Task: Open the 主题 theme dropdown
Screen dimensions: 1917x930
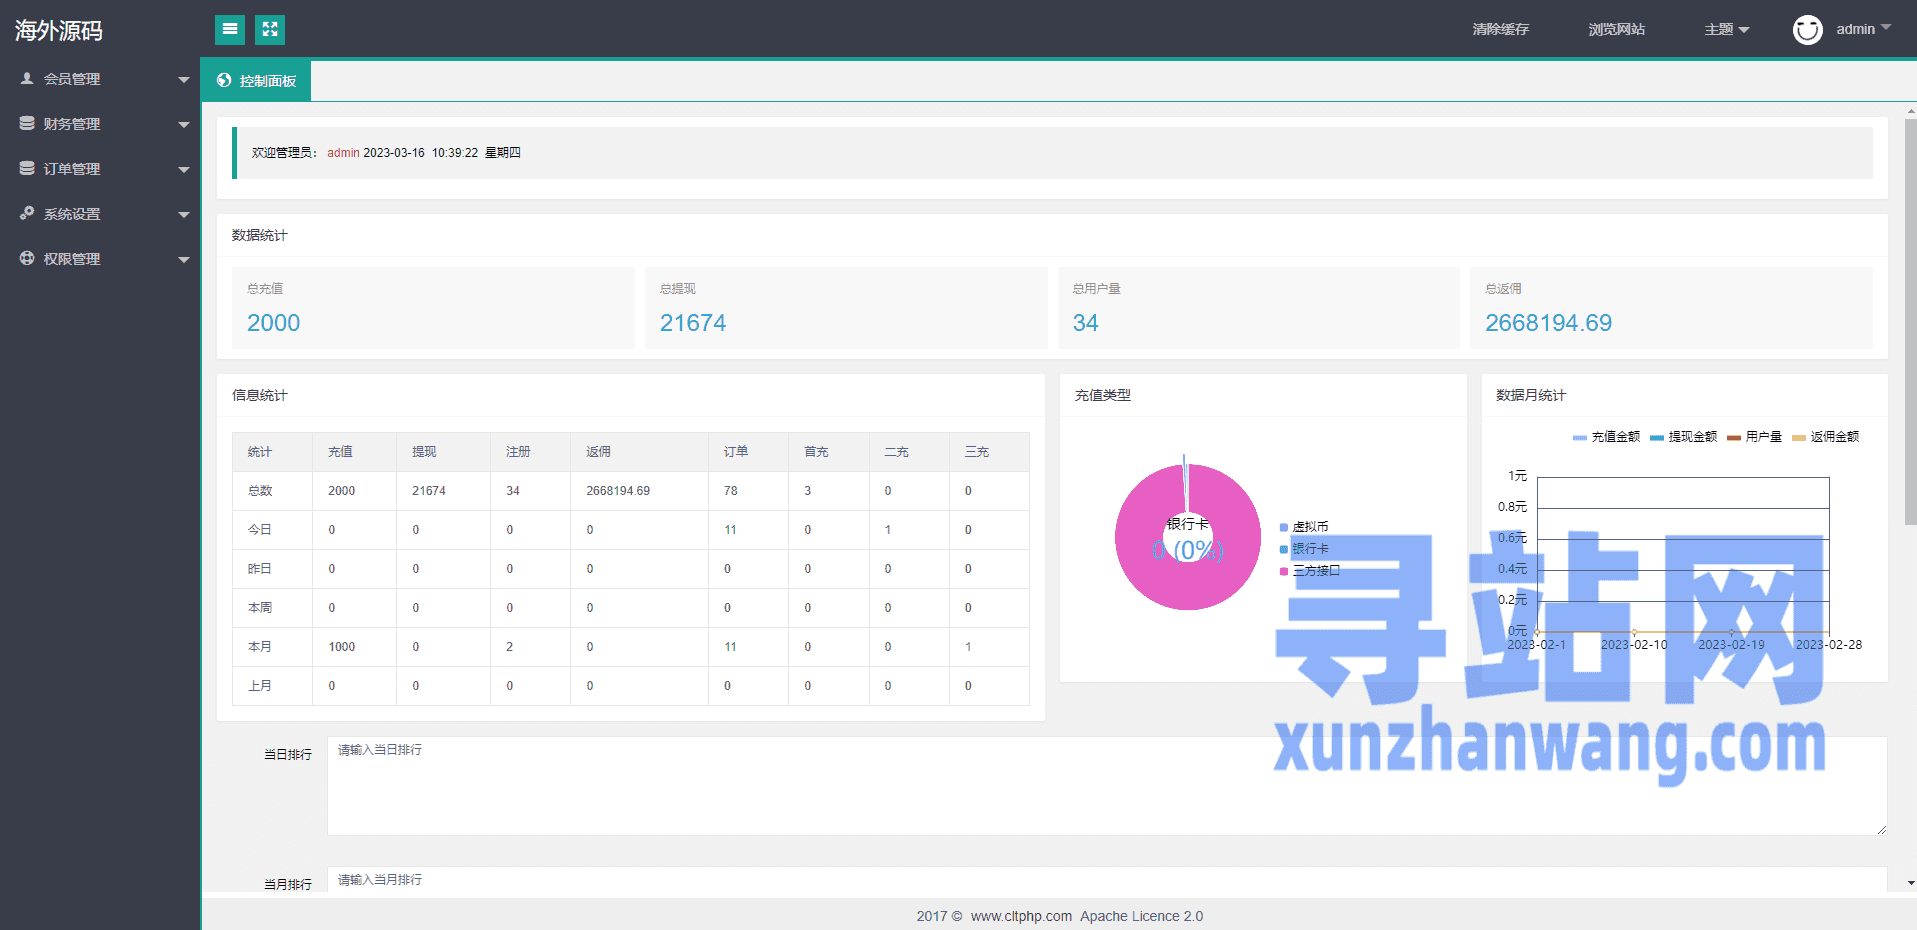Action: [x=1726, y=30]
